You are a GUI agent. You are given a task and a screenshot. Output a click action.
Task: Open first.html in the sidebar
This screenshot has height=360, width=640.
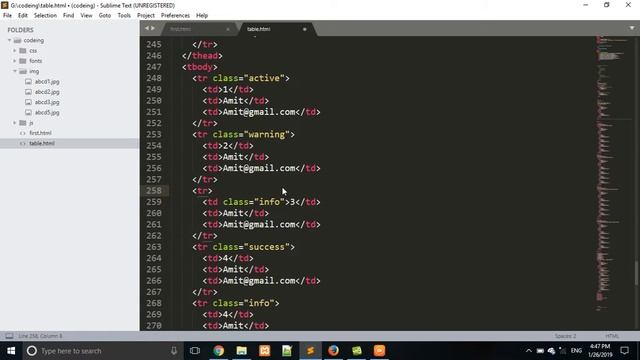pos(40,133)
